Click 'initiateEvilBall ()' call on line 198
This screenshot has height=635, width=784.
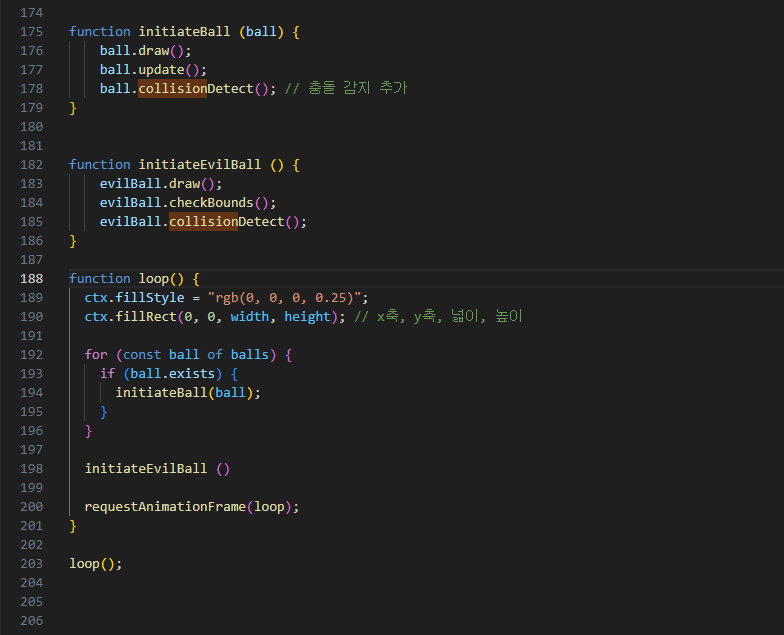tap(157, 468)
